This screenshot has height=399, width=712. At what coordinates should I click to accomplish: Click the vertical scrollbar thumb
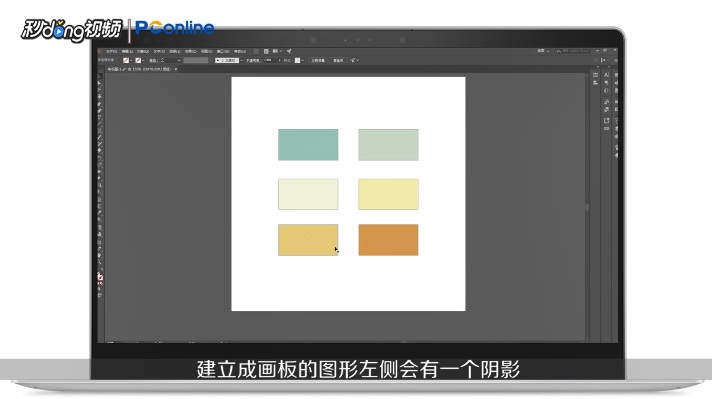(x=587, y=207)
